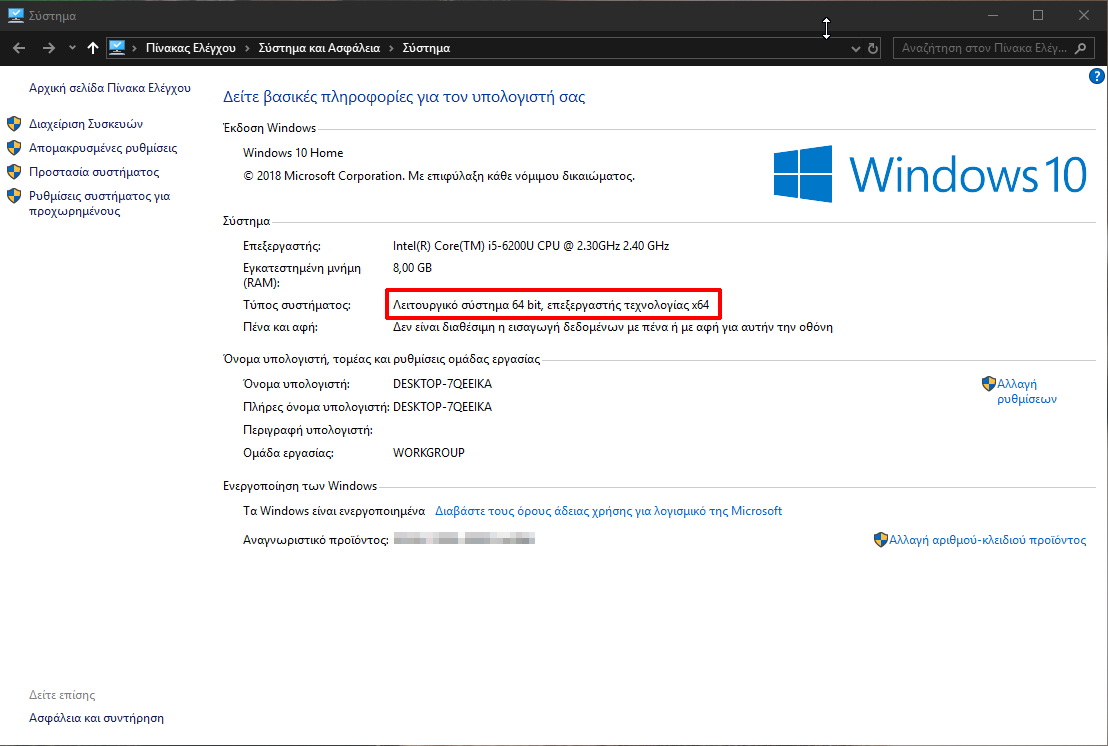Open Απομακρυσμένες ρυθμίσεις from the sidebar
The height and width of the screenshot is (746, 1108).
point(103,148)
